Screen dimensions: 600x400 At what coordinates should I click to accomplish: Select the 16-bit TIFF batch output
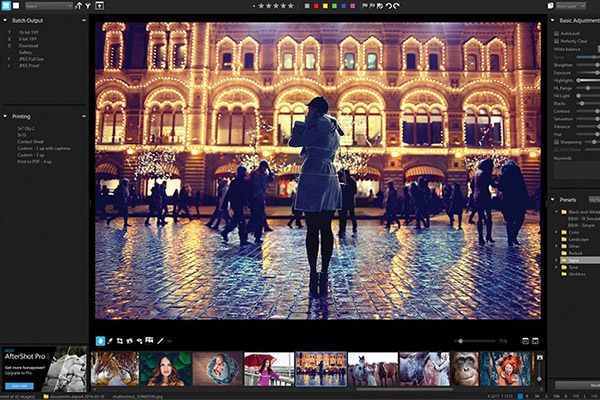pyautogui.click(x=29, y=33)
